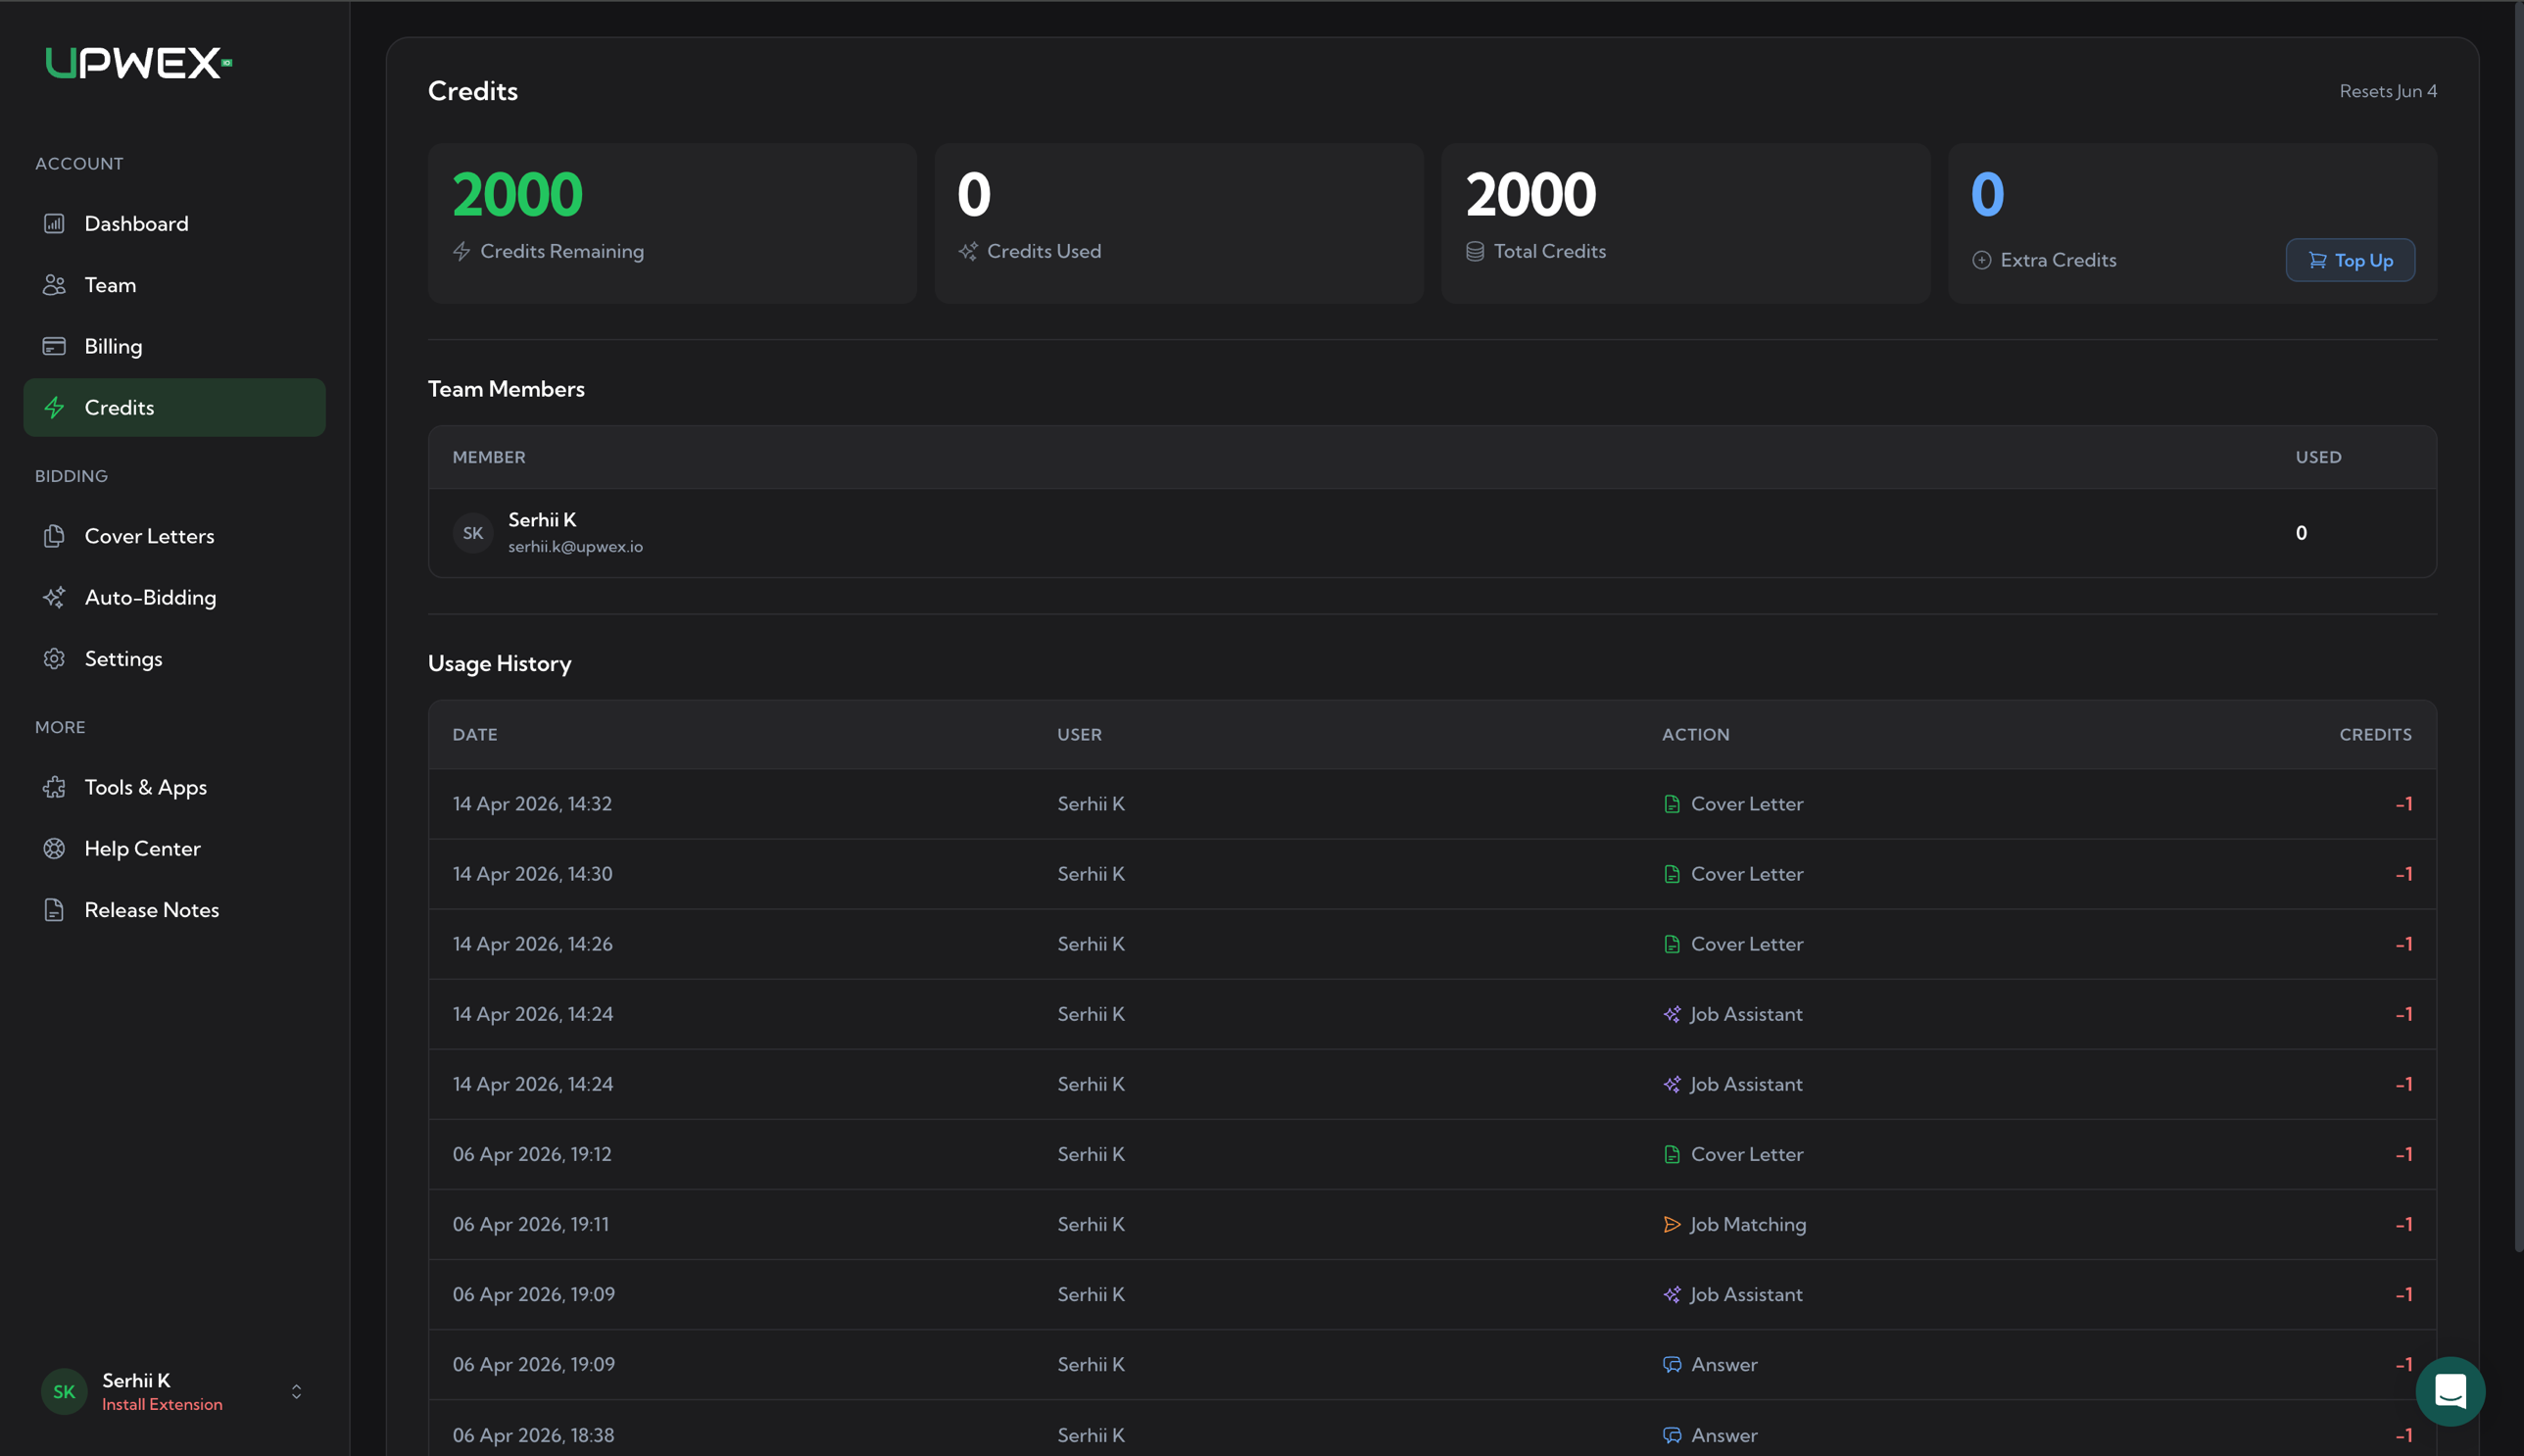Image resolution: width=2524 pixels, height=1456 pixels.
Task: Click the Team people icon
Action: tap(54, 285)
